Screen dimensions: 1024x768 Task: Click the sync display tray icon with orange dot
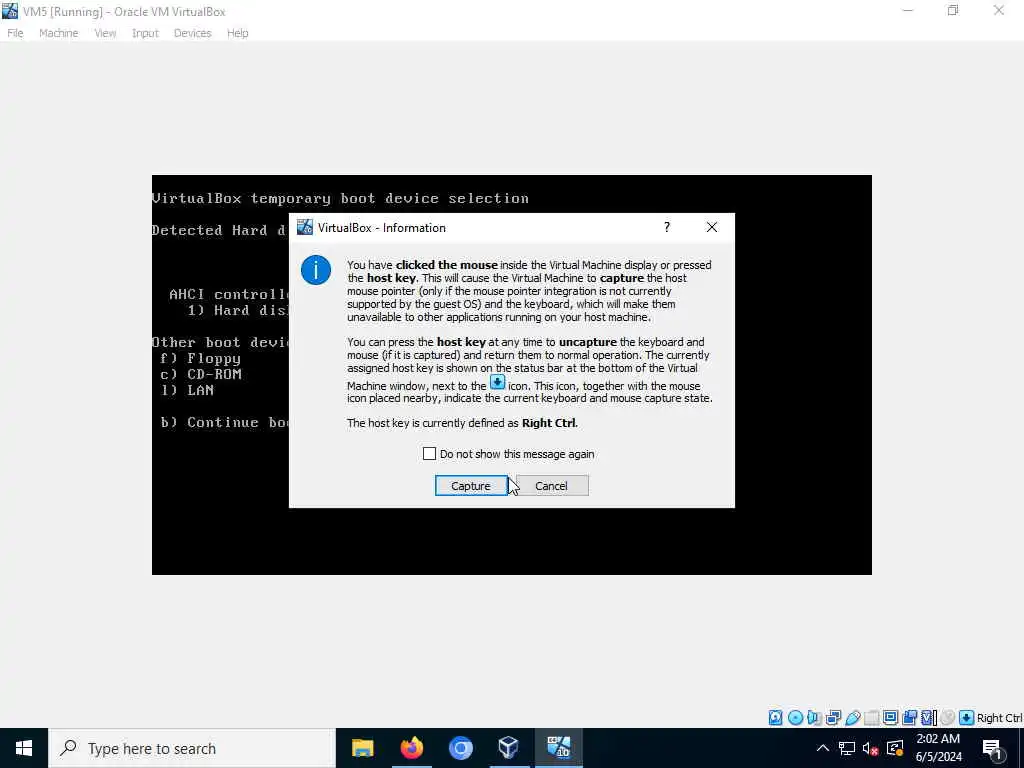895,748
